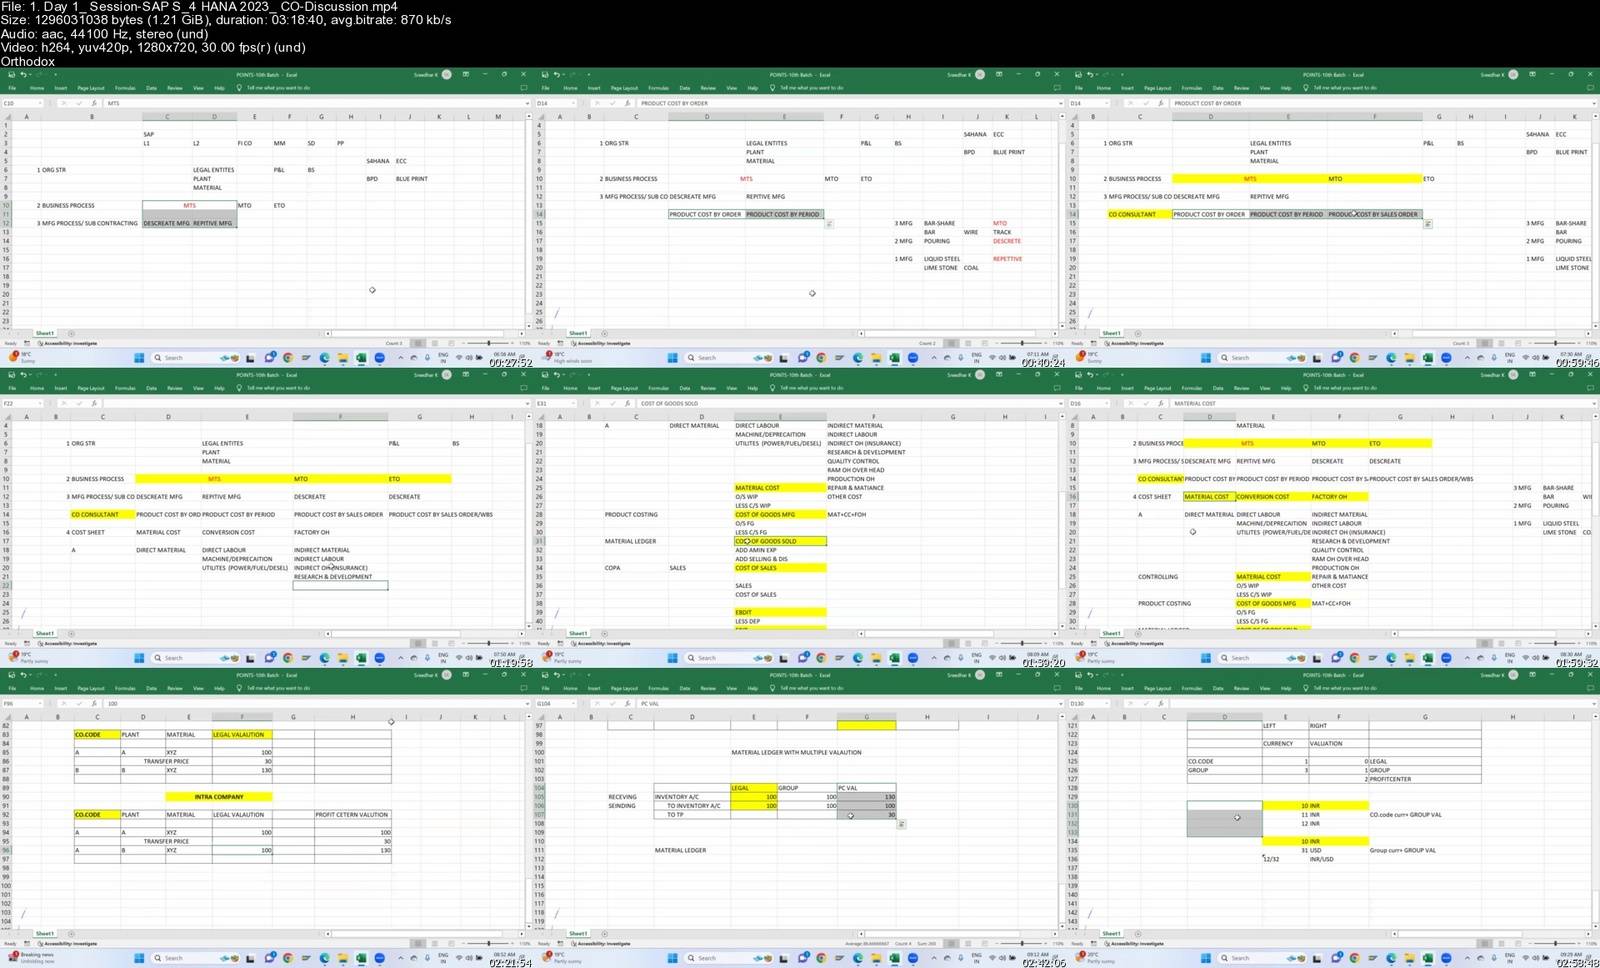Click account avatar in the 00:59:46 frame
This screenshot has width=1600, height=968.
1513,74
